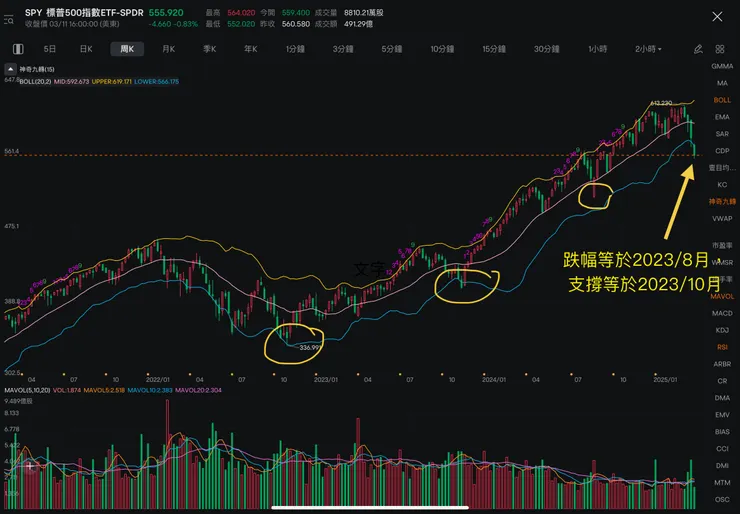Show the EMV sub-indicator

(x=722, y=415)
